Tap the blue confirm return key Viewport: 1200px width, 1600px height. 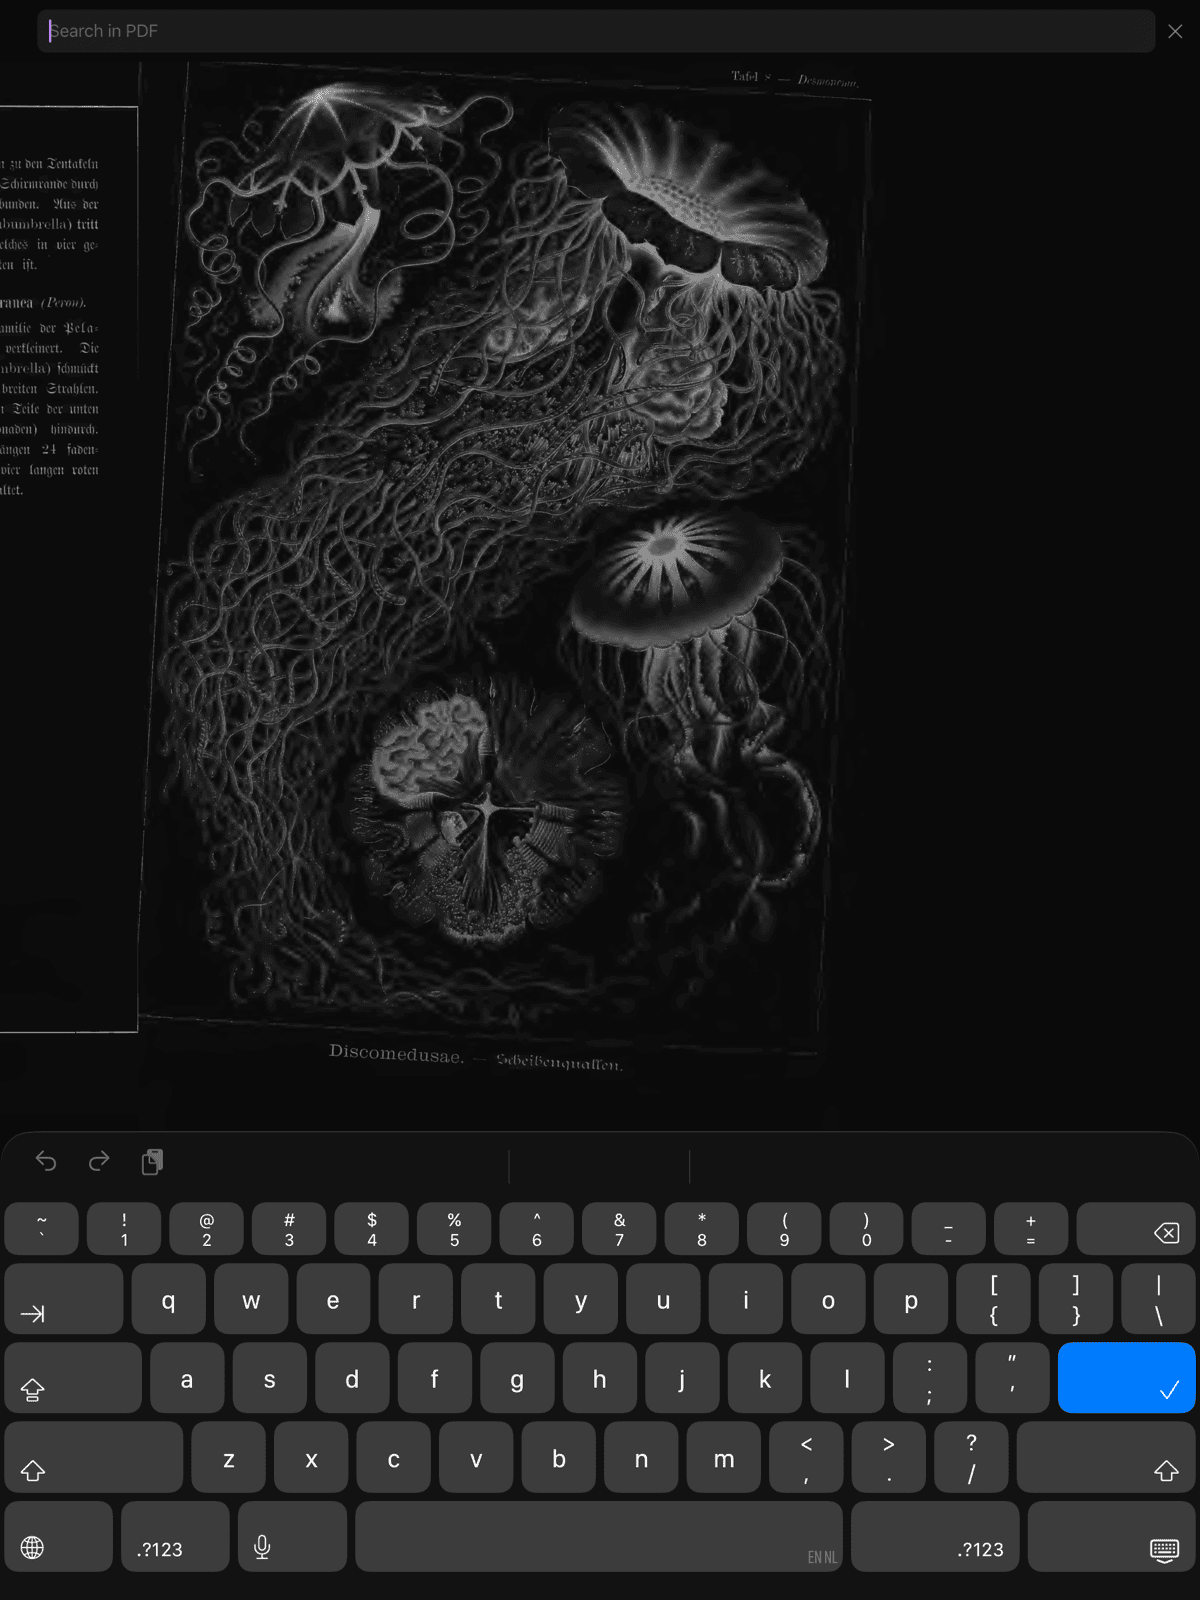tap(1127, 1378)
